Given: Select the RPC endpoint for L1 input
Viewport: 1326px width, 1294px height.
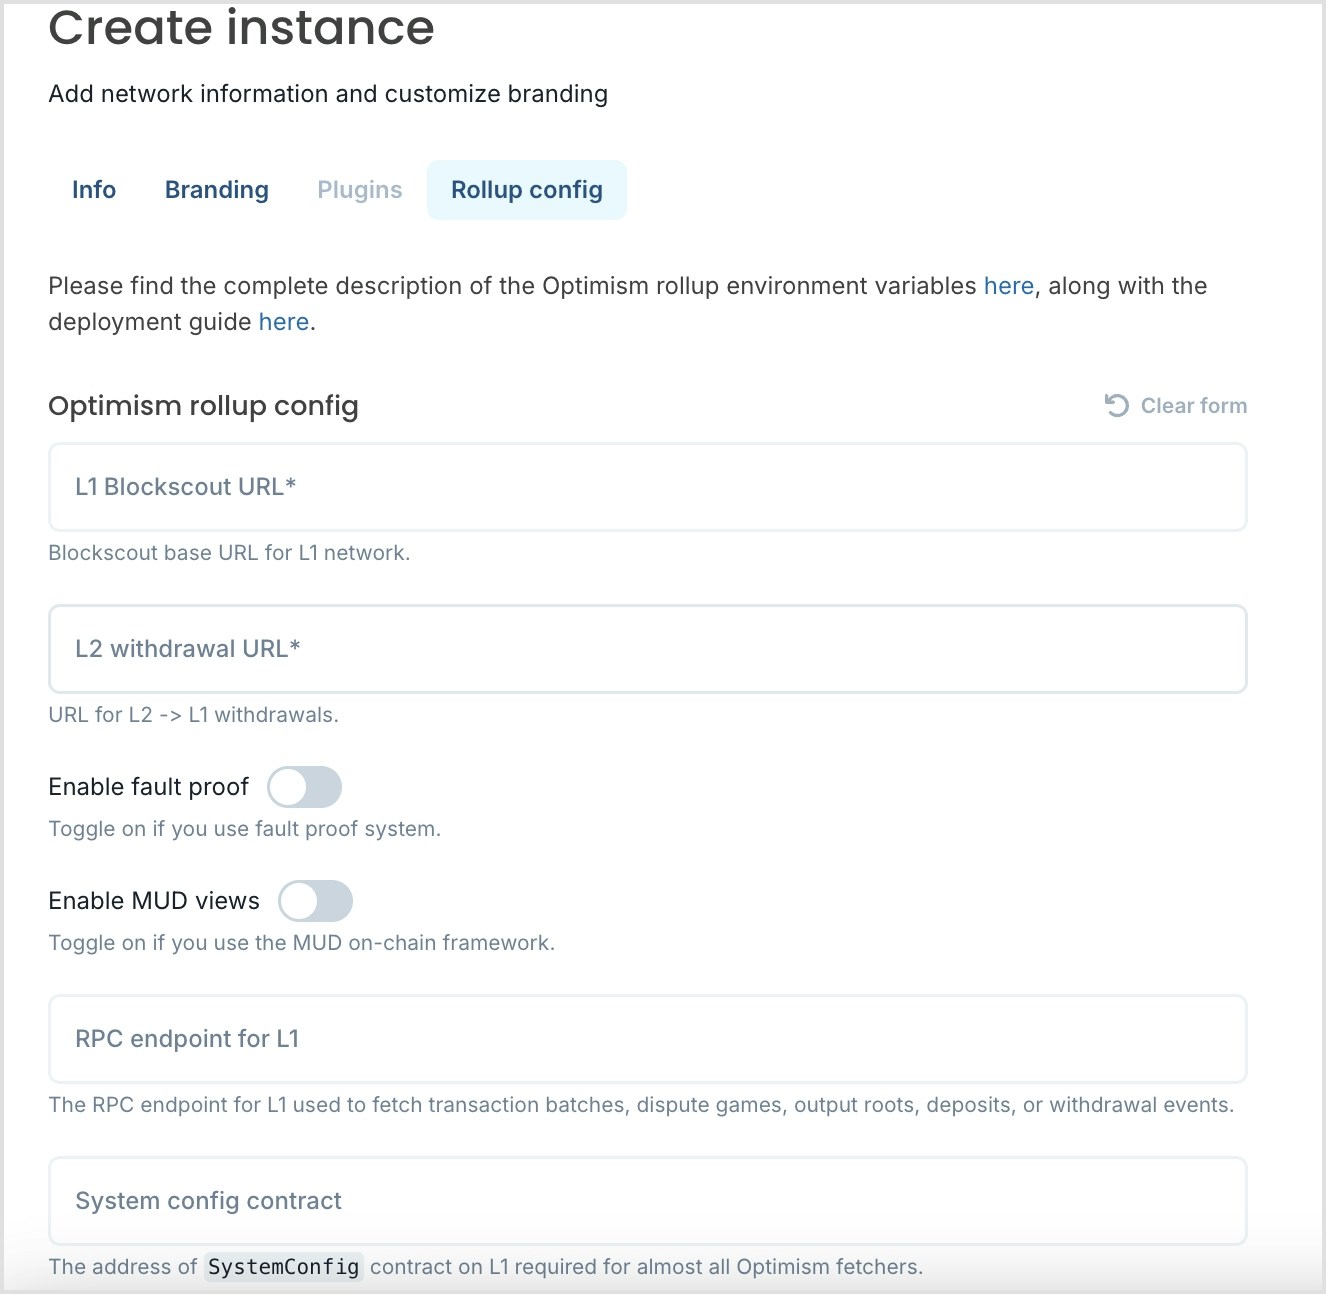Looking at the screenshot, I should click(648, 1039).
